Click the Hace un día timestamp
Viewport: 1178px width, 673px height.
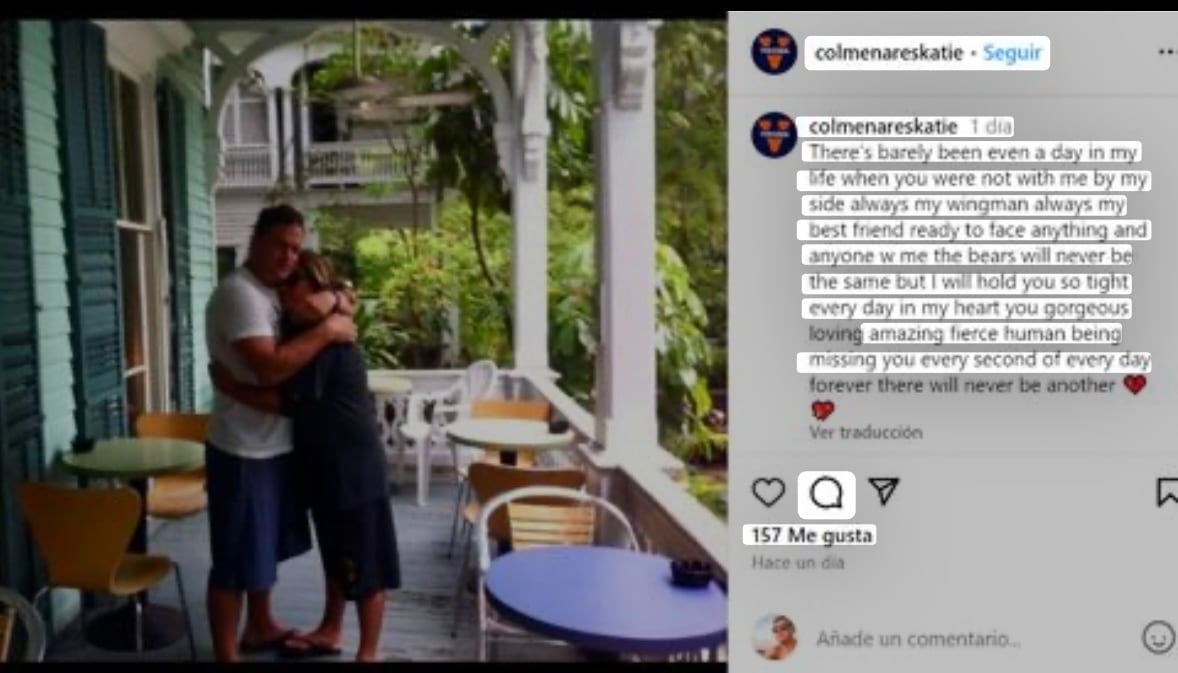coord(798,563)
